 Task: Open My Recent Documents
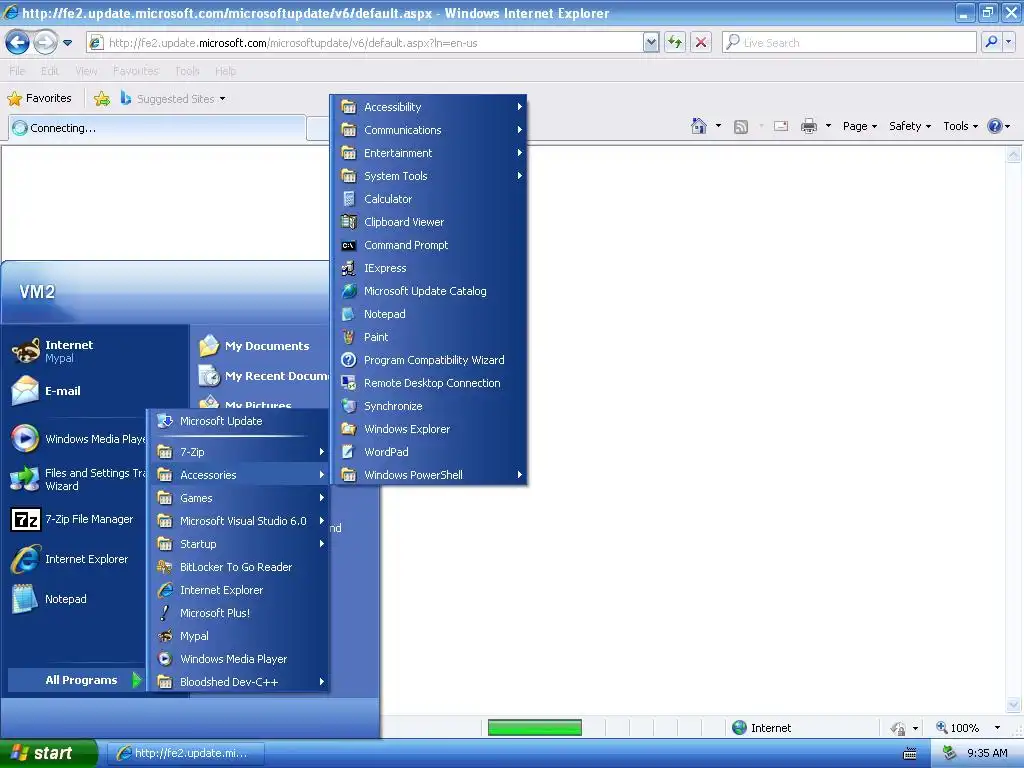click(x=261, y=376)
